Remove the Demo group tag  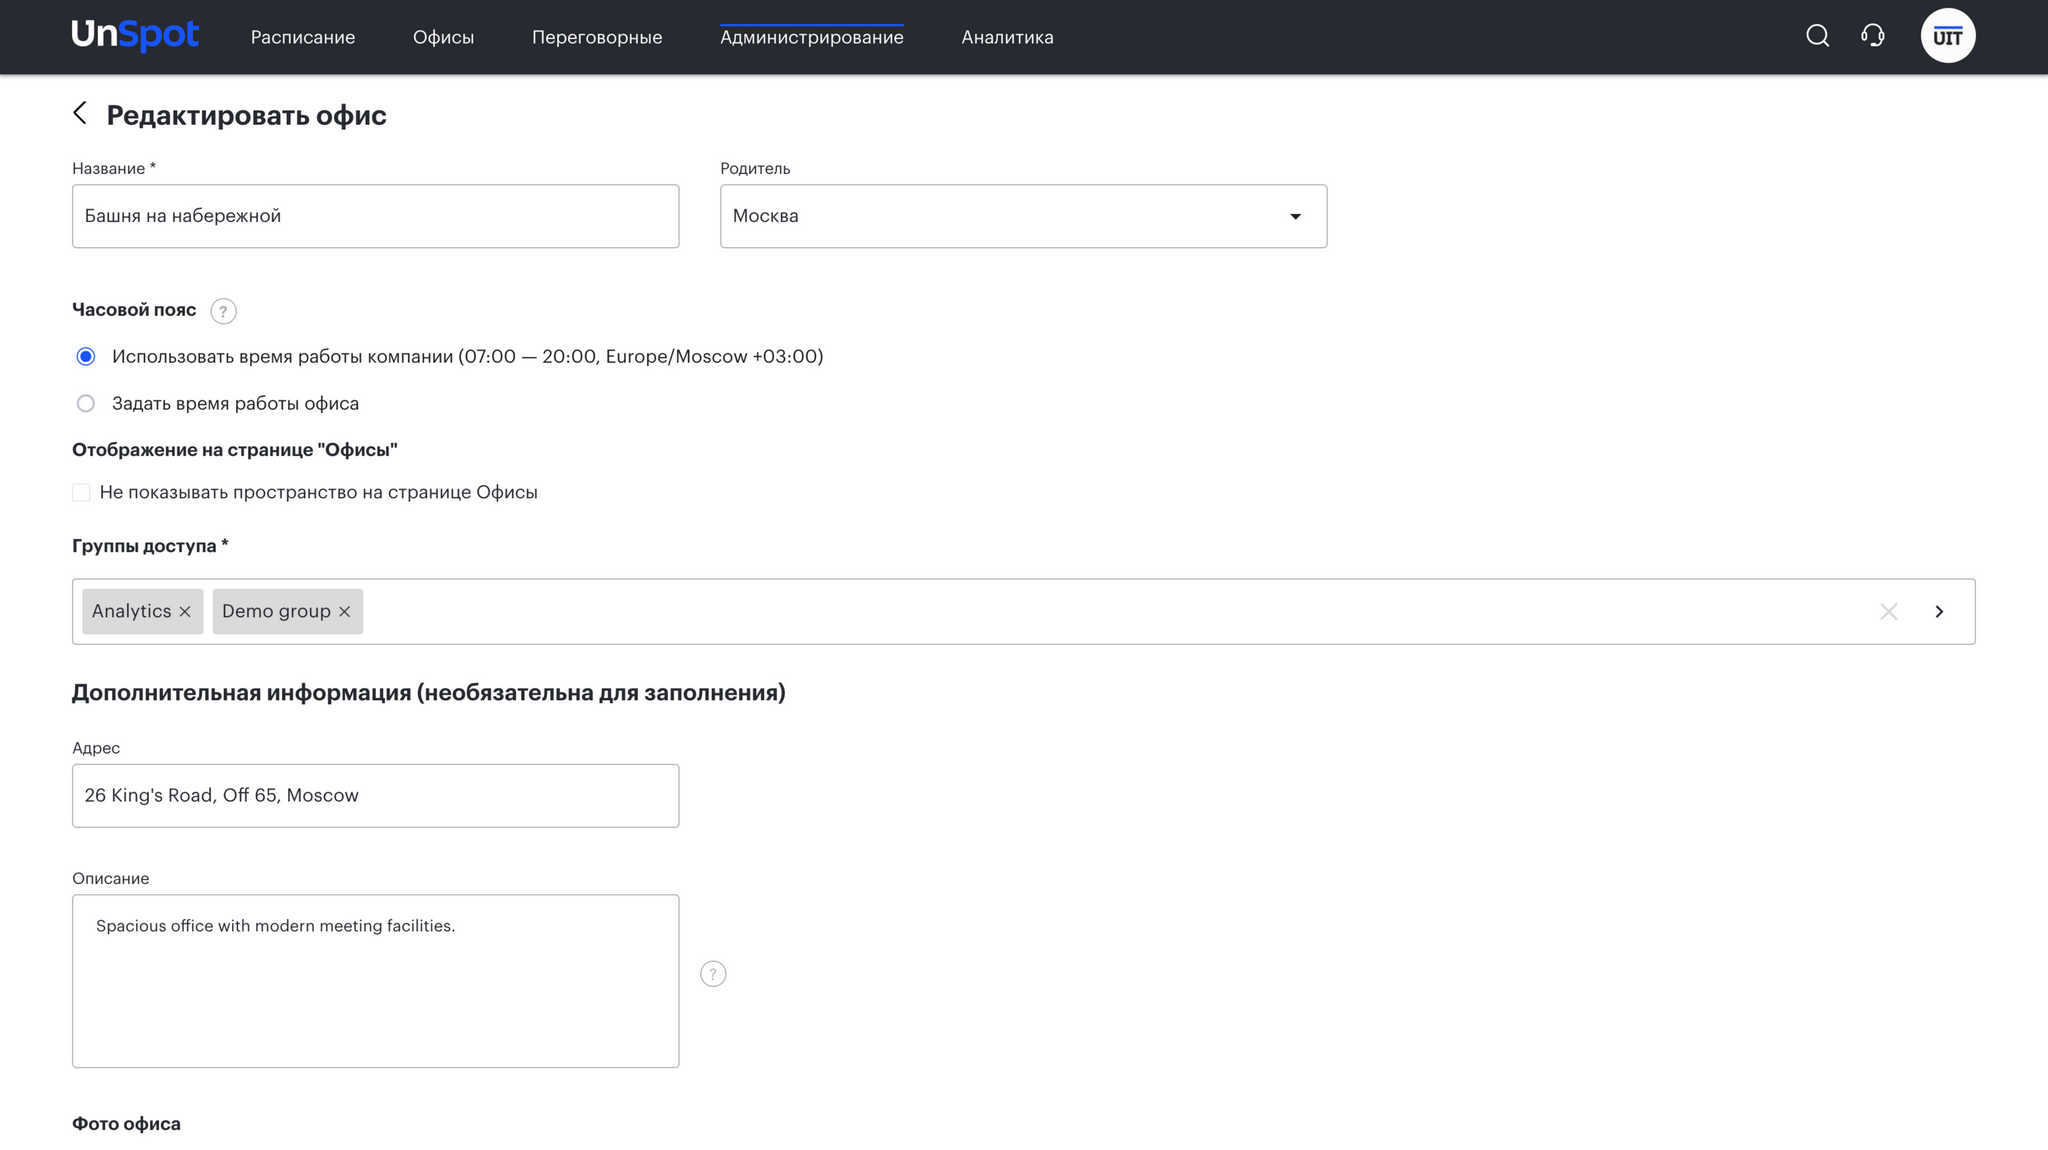[344, 611]
